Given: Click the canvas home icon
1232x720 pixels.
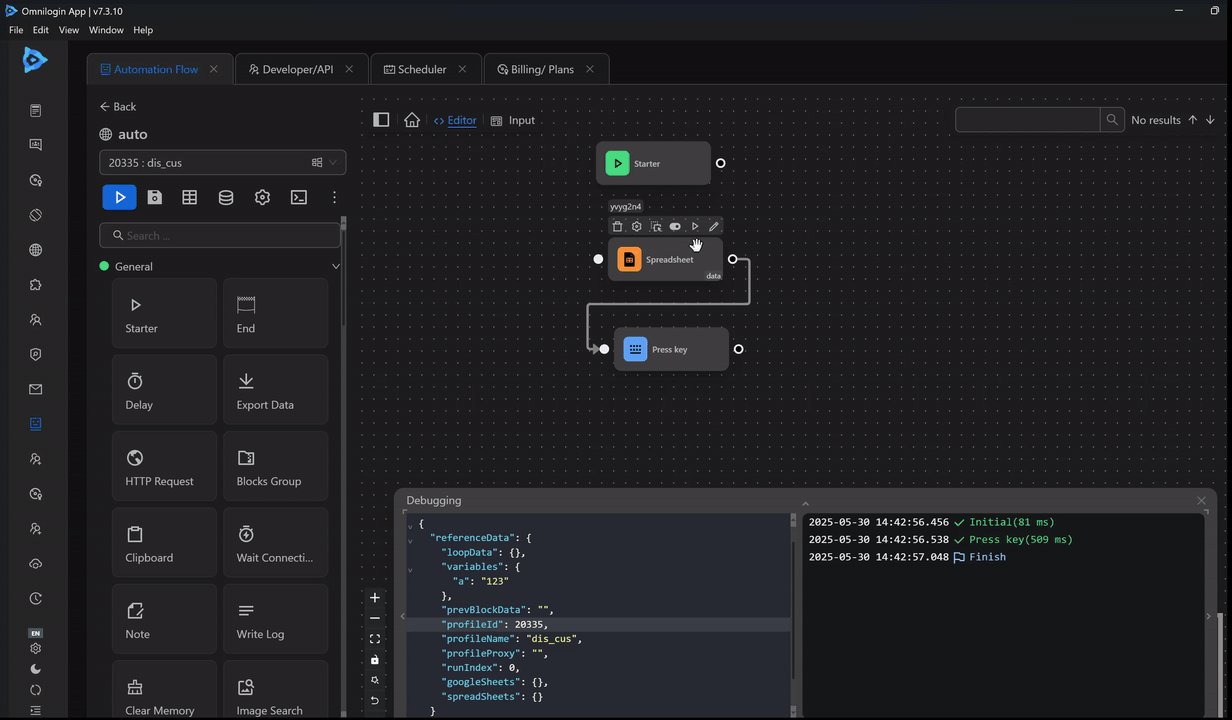Looking at the screenshot, I should (412, 120).
